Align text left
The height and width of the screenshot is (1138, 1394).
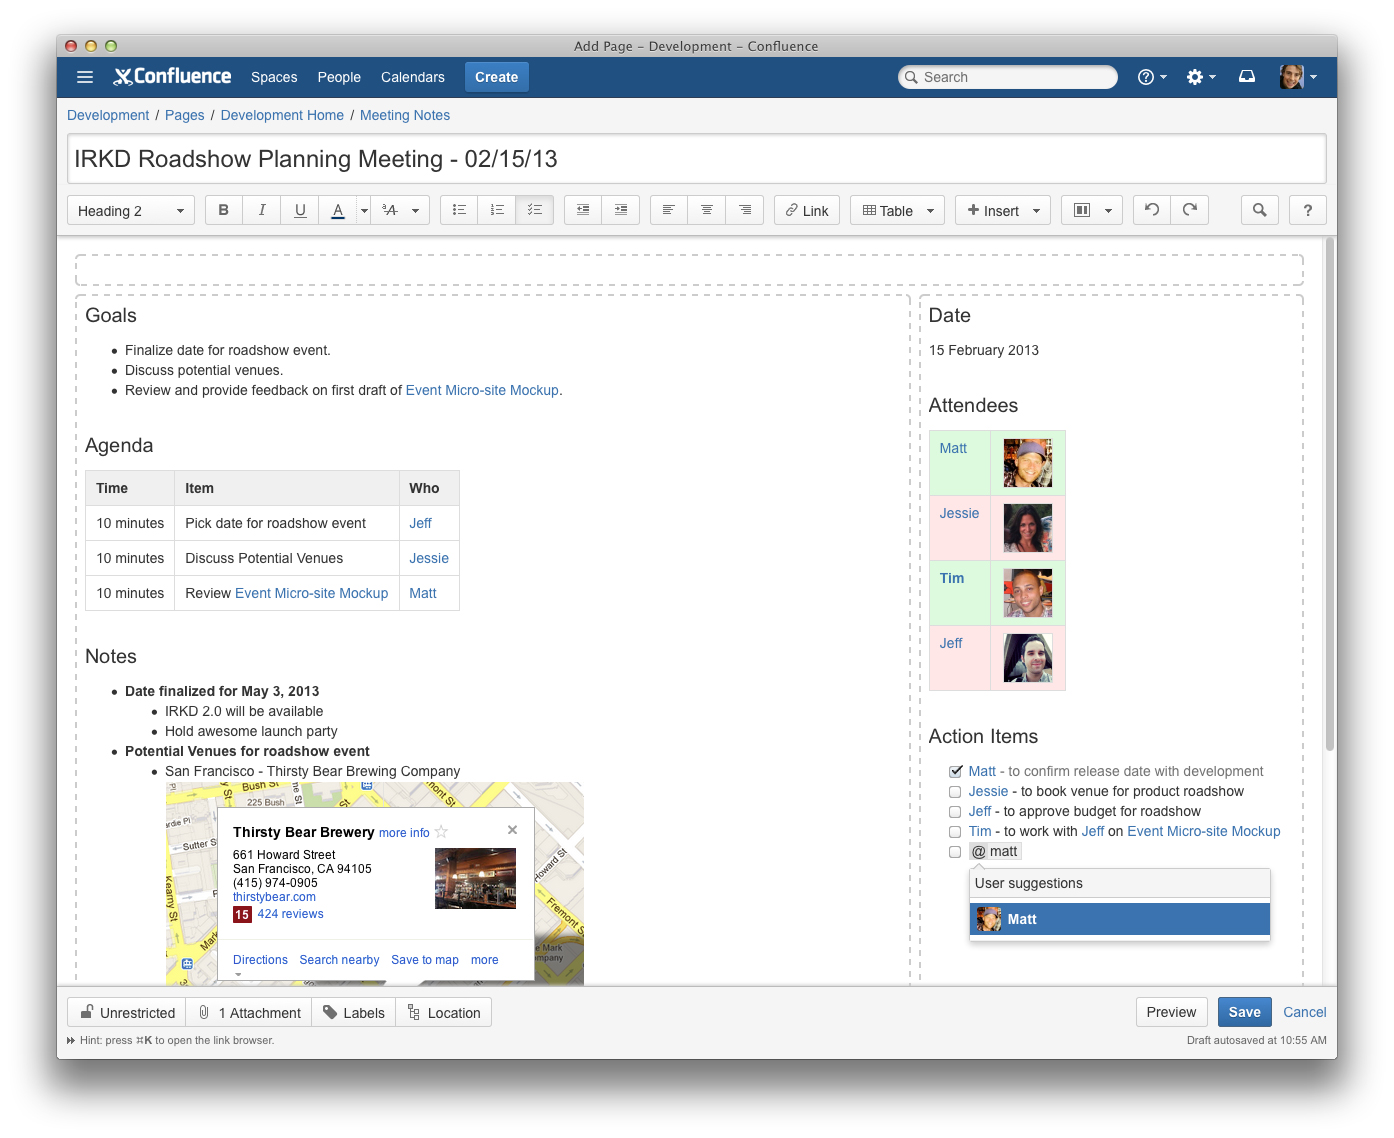coord(669,210)
